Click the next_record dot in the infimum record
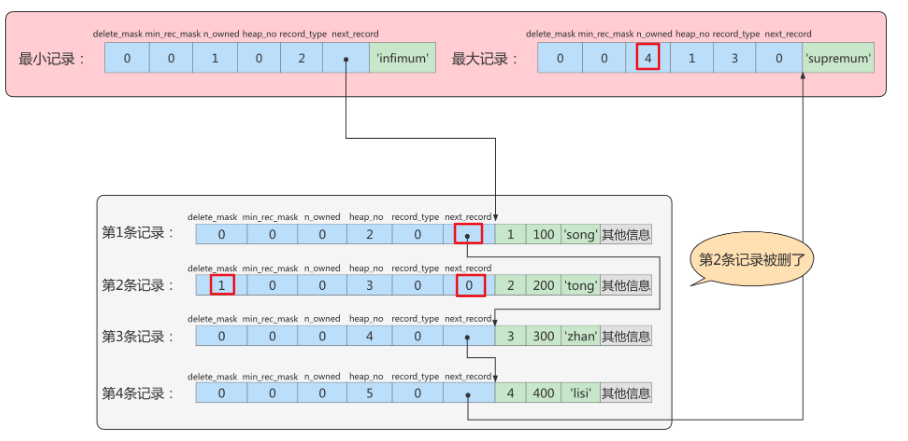 click(x=345, y=58)
